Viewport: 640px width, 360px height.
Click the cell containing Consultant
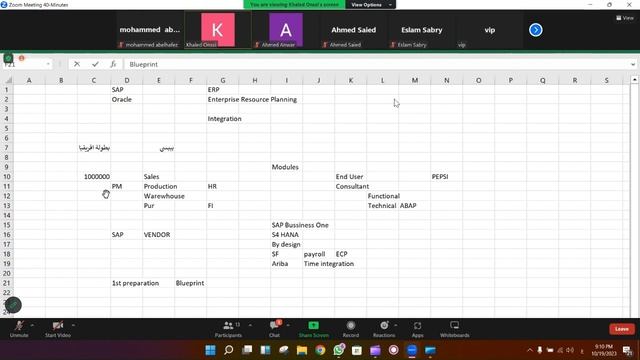(x=352, y=186)
